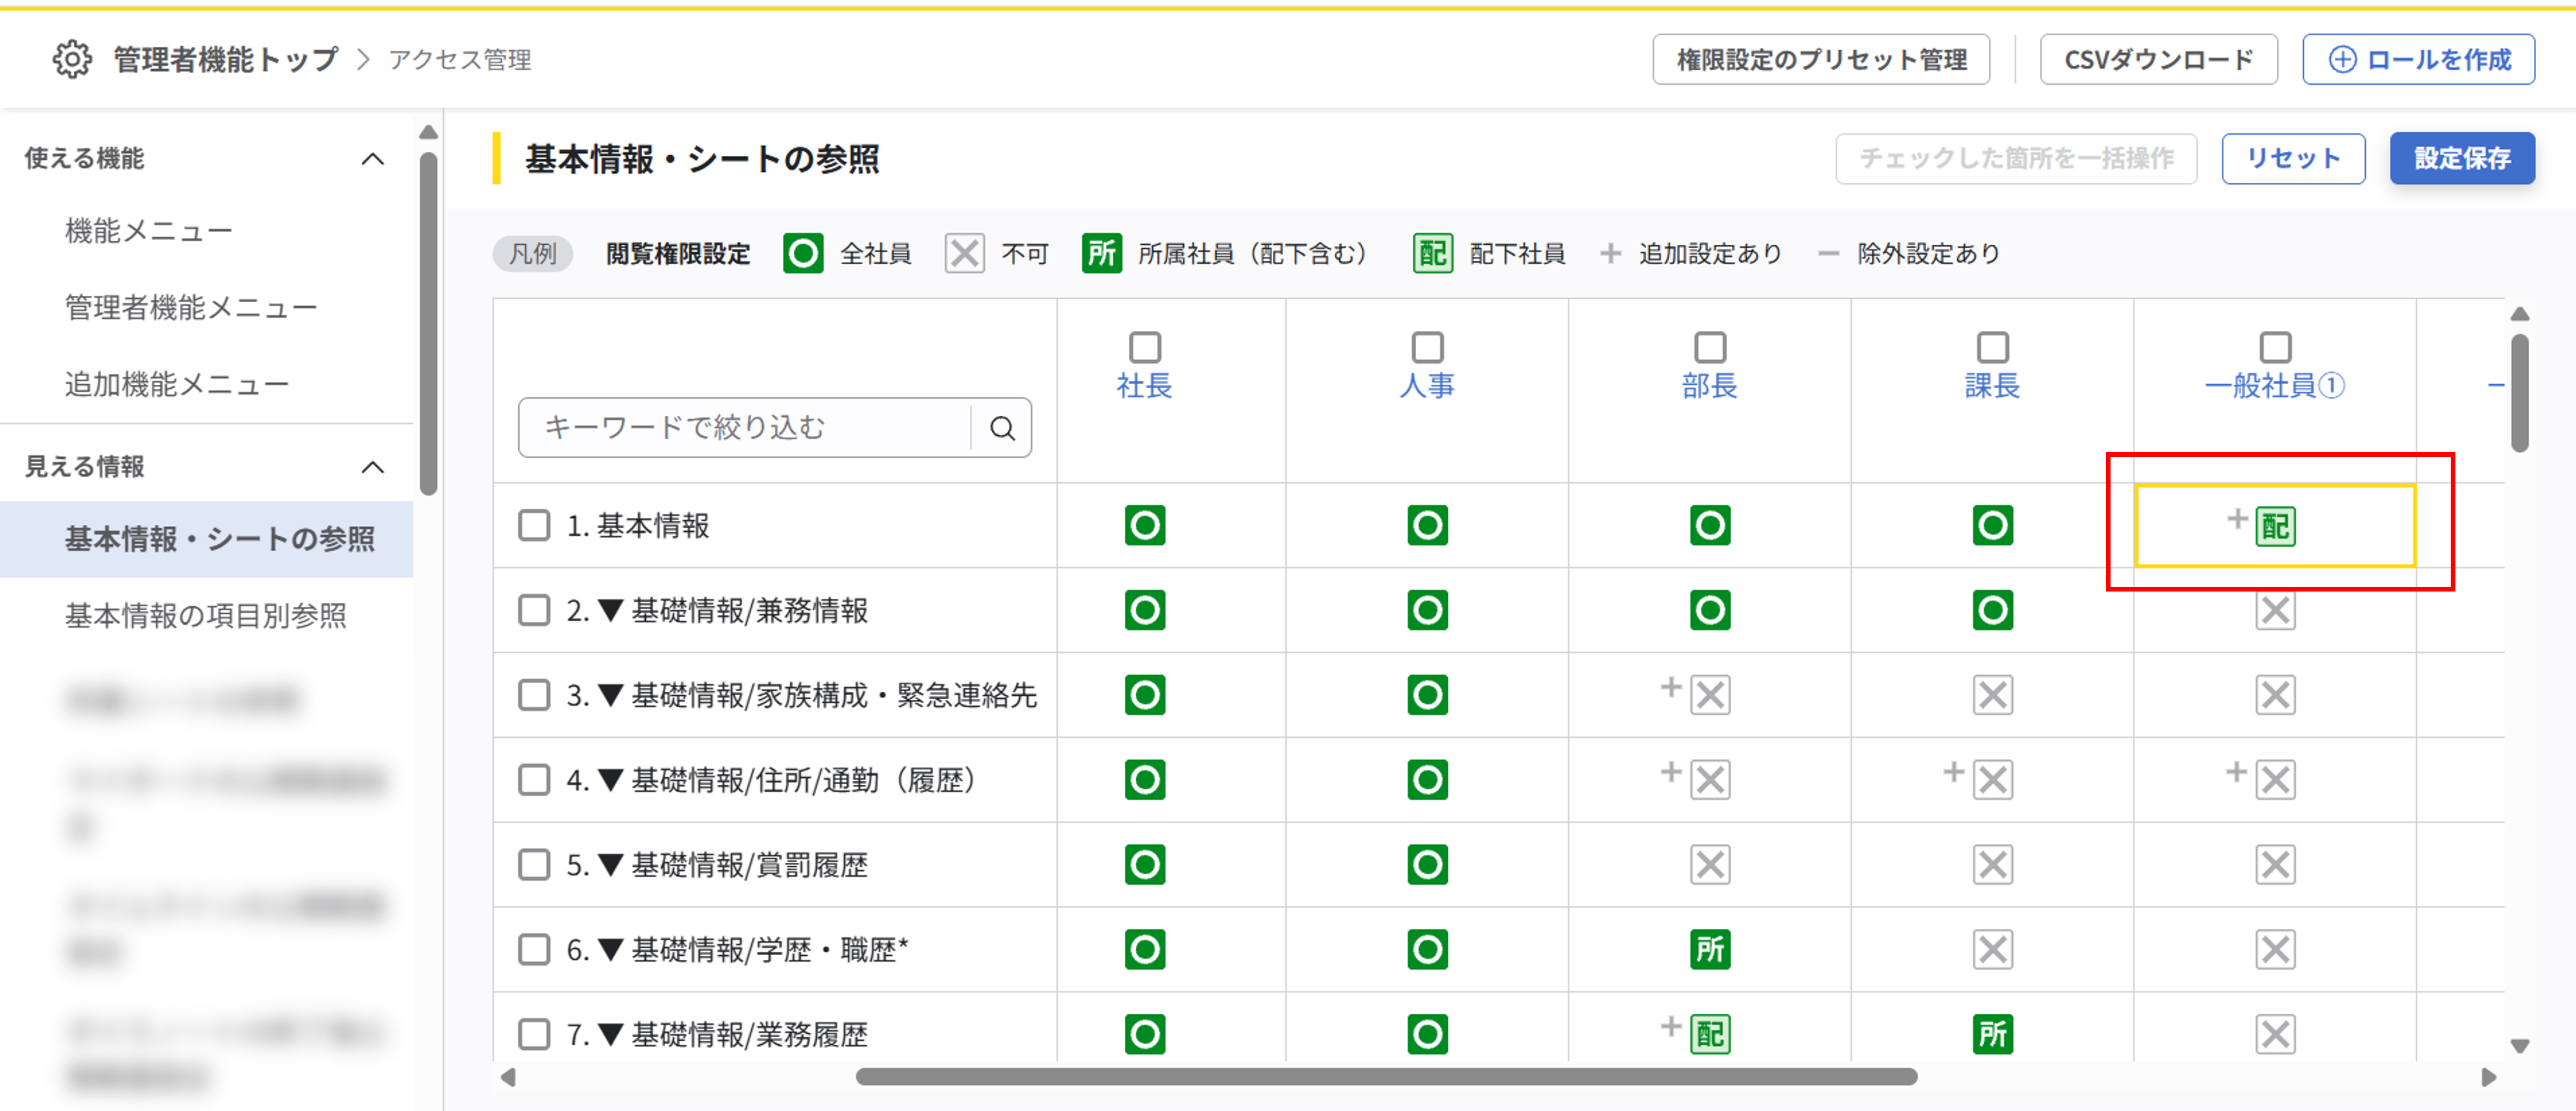
Task: Open the 社長 role link
Action: (1145, 386)
